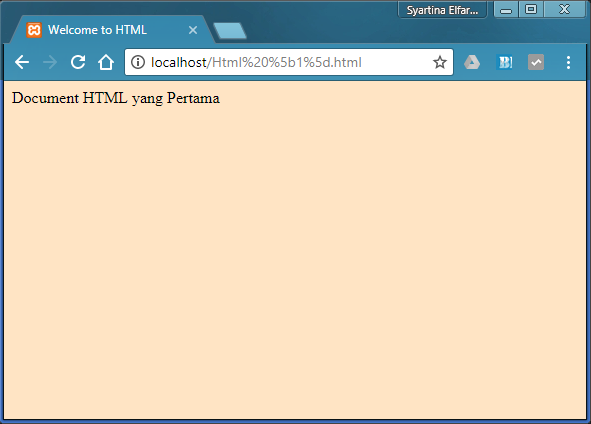
Task: Go back with the back arrow
Action: [x=22, y=62]
